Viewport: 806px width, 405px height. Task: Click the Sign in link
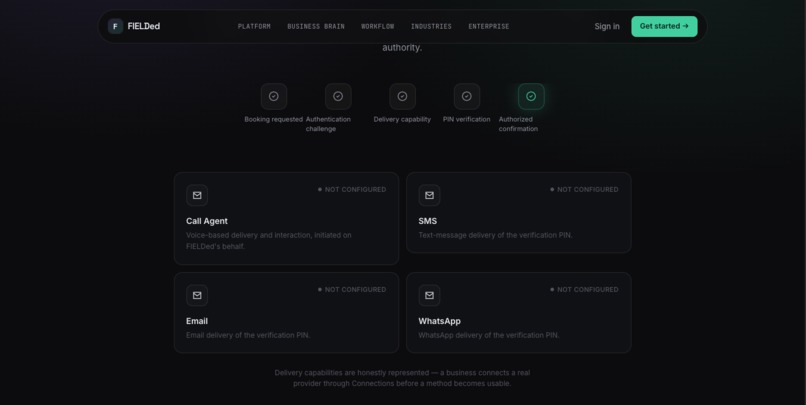(x=607, y=26)
